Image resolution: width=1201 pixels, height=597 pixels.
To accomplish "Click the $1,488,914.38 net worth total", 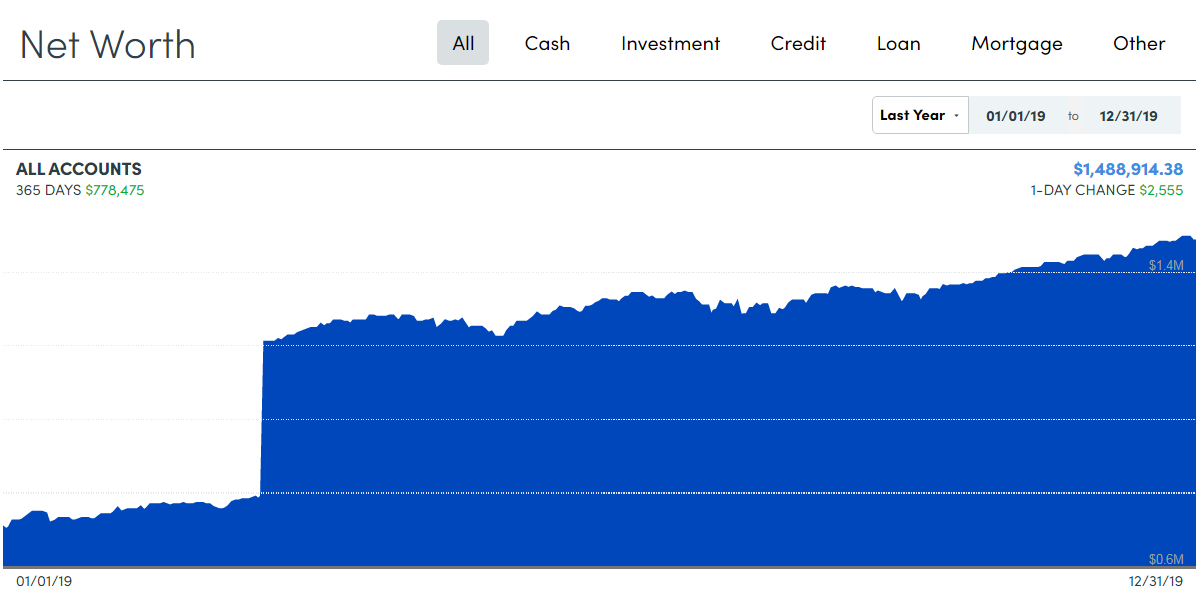I will (x=1128, y=169).
